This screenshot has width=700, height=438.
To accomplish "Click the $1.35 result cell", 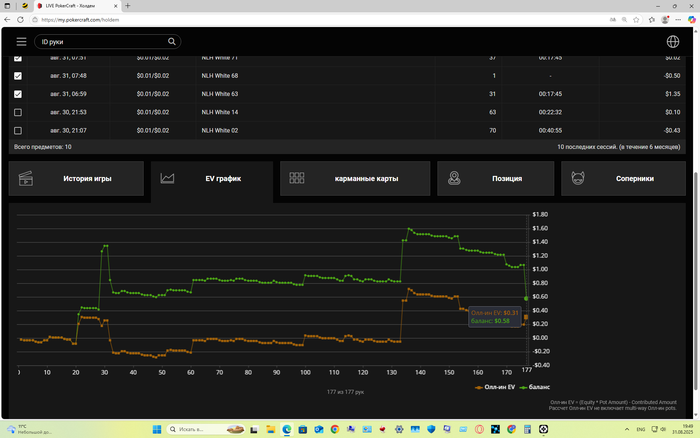I will [673, 94].
